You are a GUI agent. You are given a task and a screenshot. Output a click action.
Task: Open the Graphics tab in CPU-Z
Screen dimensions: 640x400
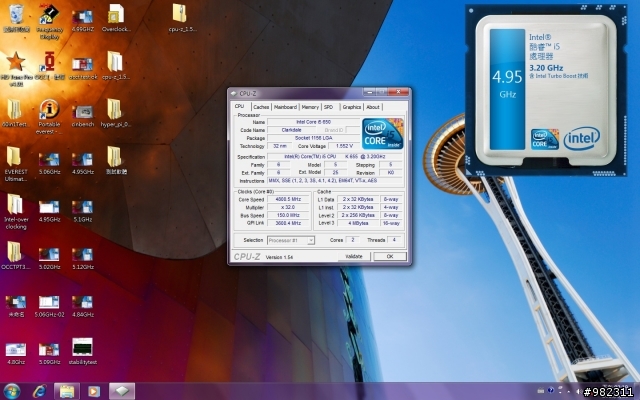click(x=351, y=107)
